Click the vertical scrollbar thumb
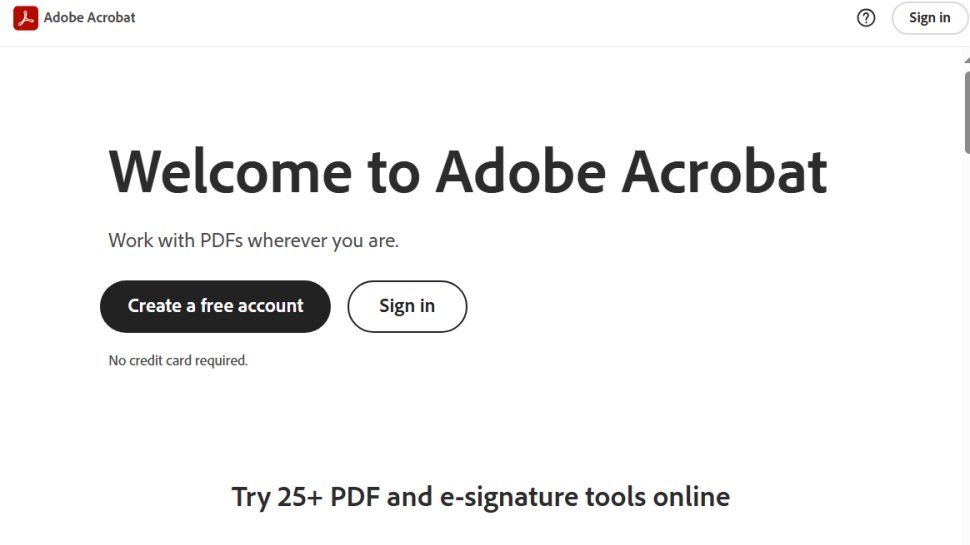The image size is (970, 545). pyautogui.click(x=966, y=112)
